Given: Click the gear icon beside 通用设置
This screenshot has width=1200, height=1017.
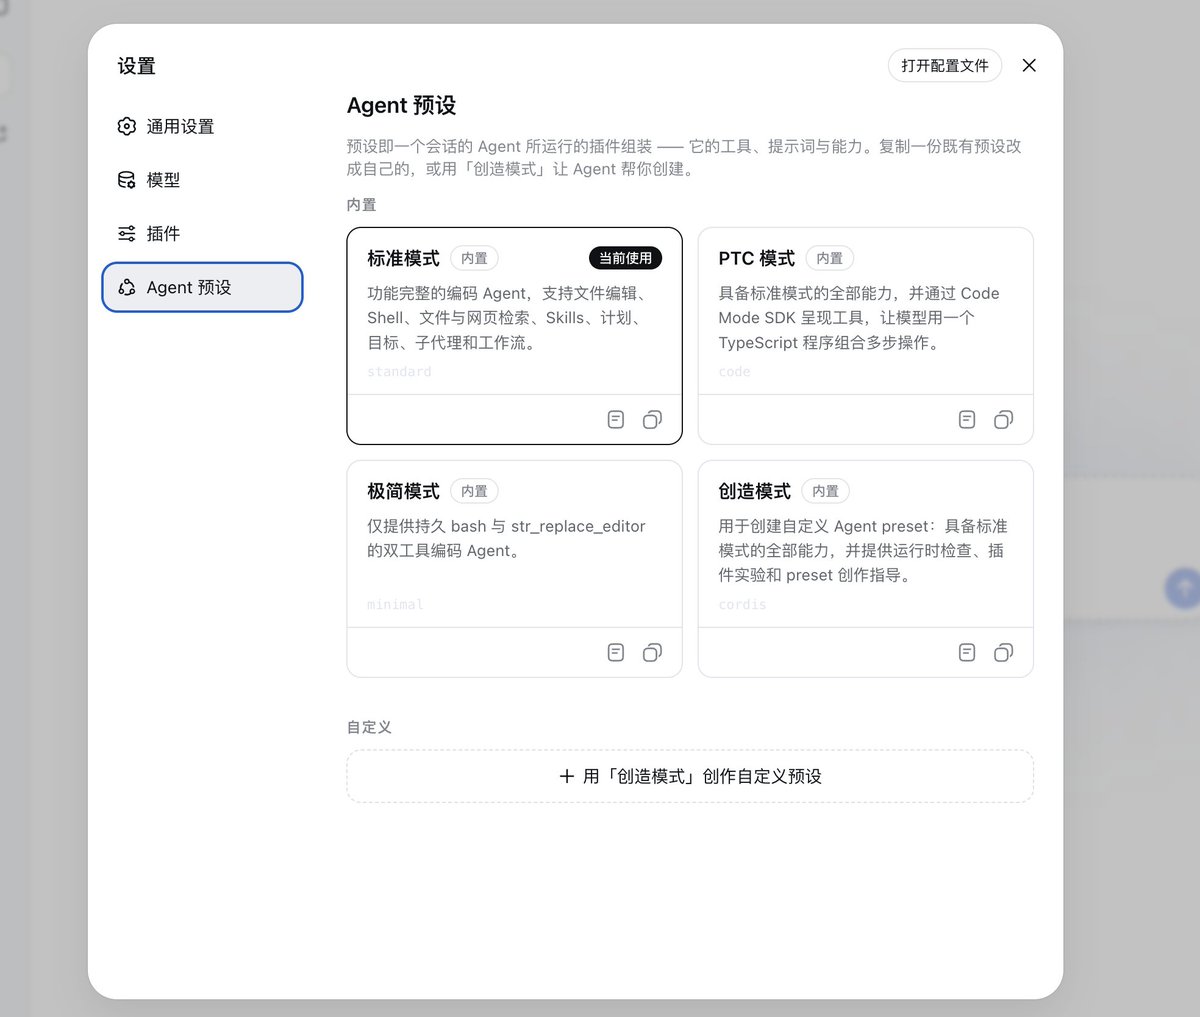Looking at the screenshot, I should (127, 126).
